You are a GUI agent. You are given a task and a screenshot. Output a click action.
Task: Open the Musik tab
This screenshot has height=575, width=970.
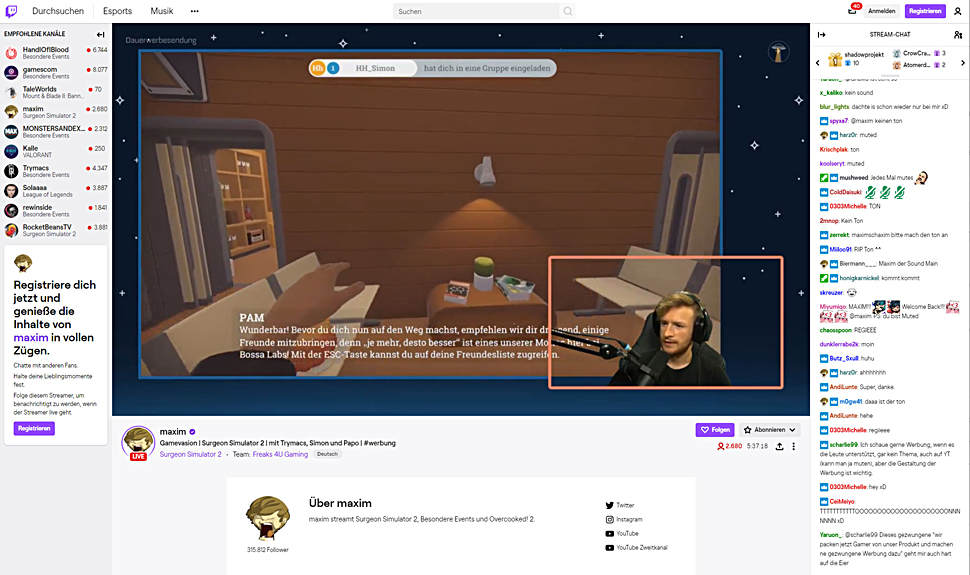[161, 11]
